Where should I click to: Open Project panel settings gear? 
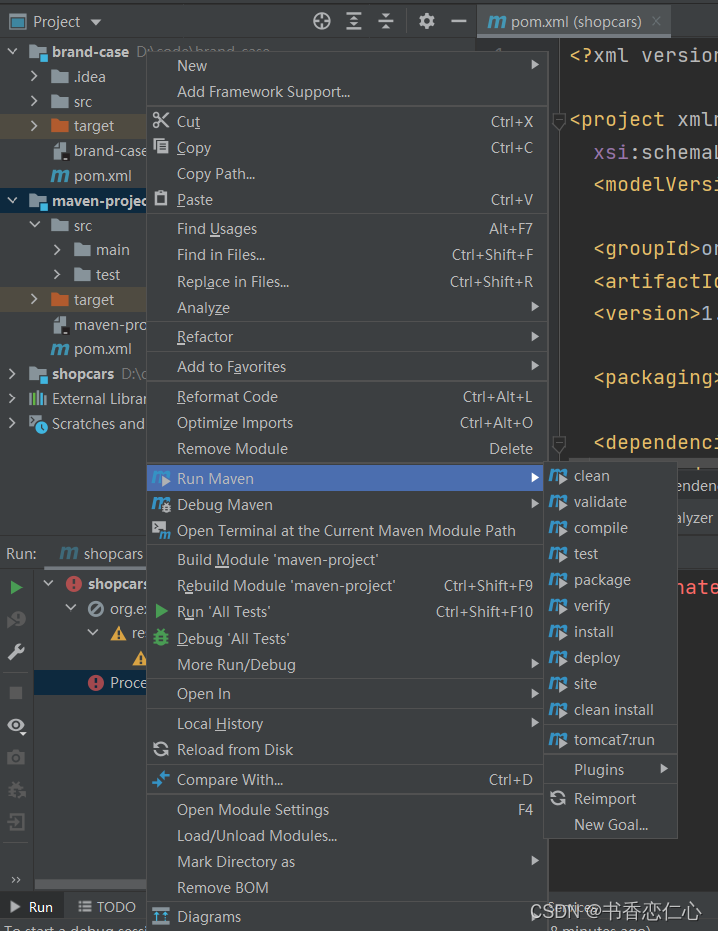(426, 21)
